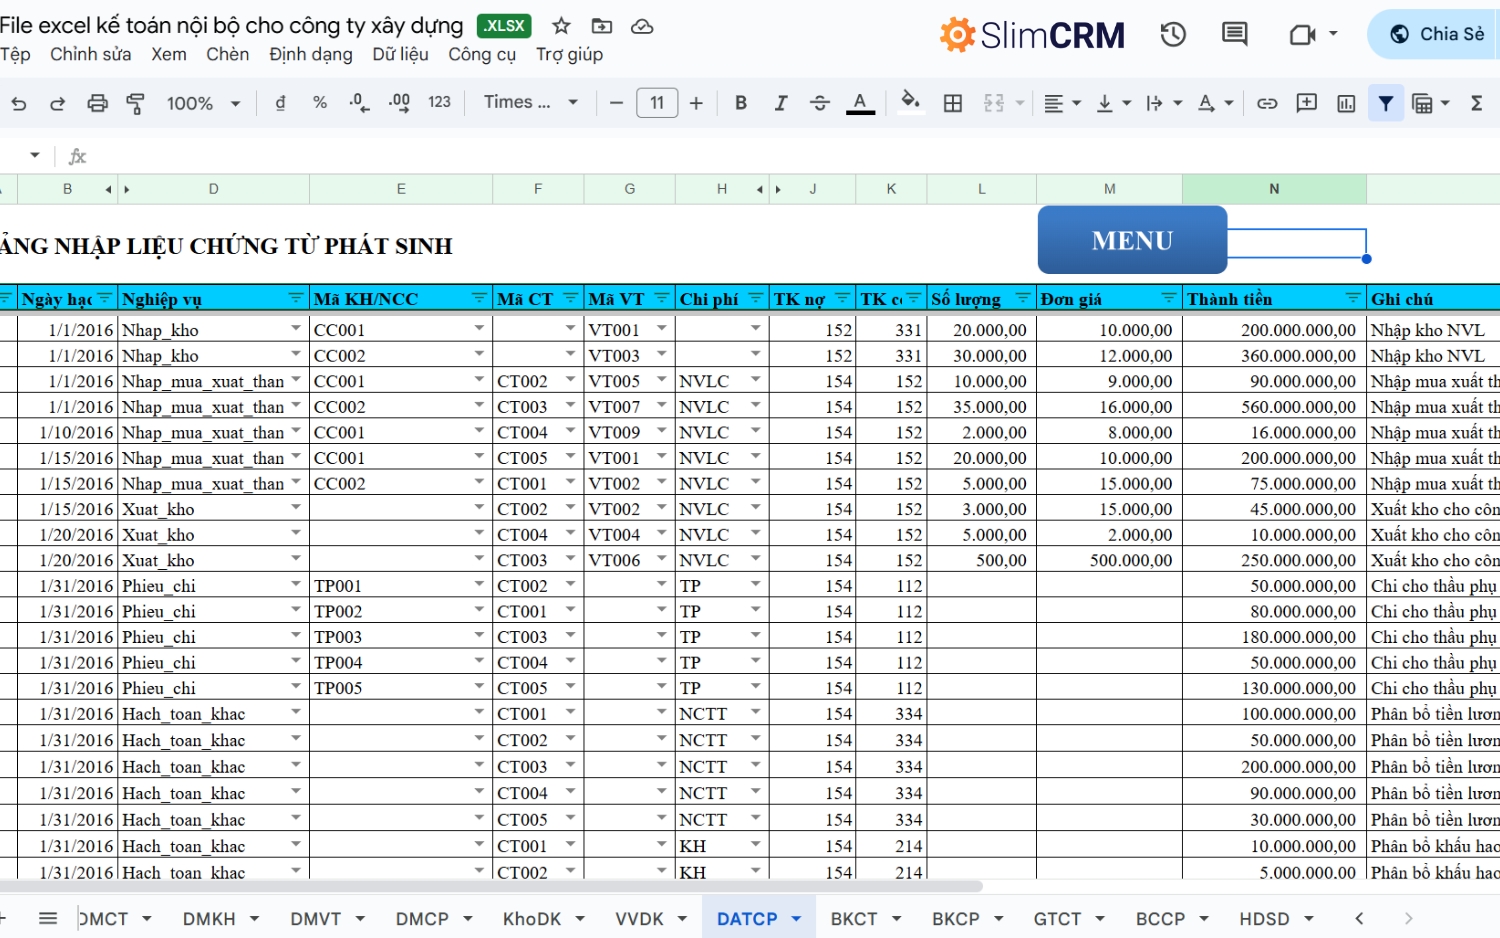
Task: Decrease font size with minus
Action: [616, 102]
